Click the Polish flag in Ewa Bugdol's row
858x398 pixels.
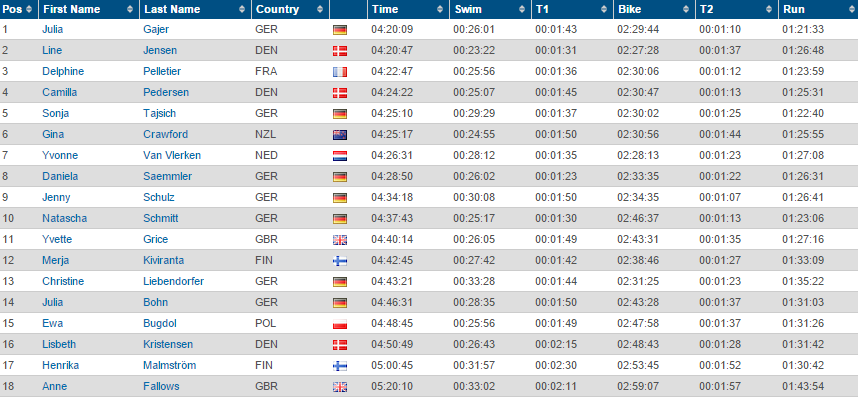point(340,324)
